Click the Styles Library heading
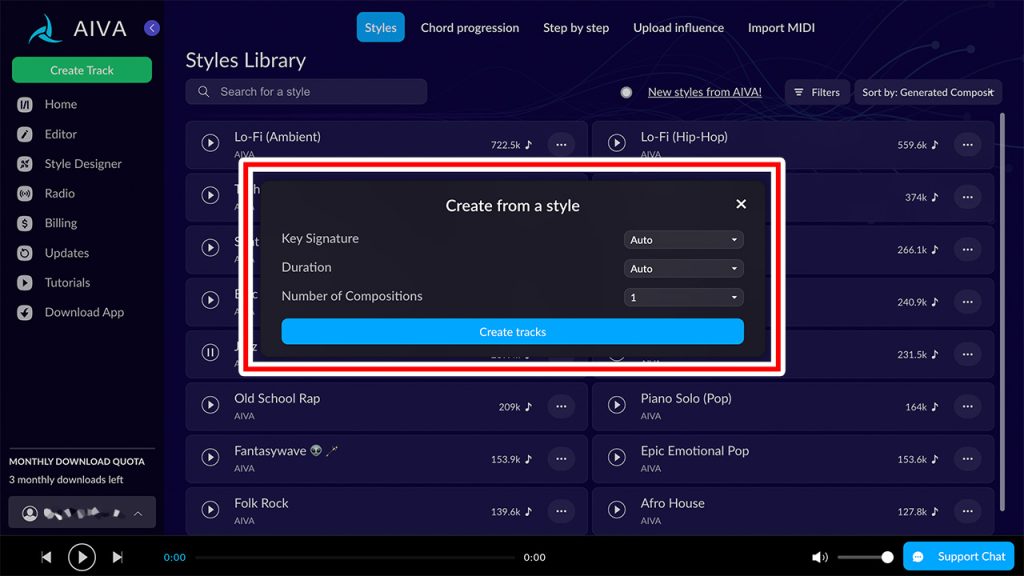This screenshot has width=1024, height=576. [x=246, y=60]
